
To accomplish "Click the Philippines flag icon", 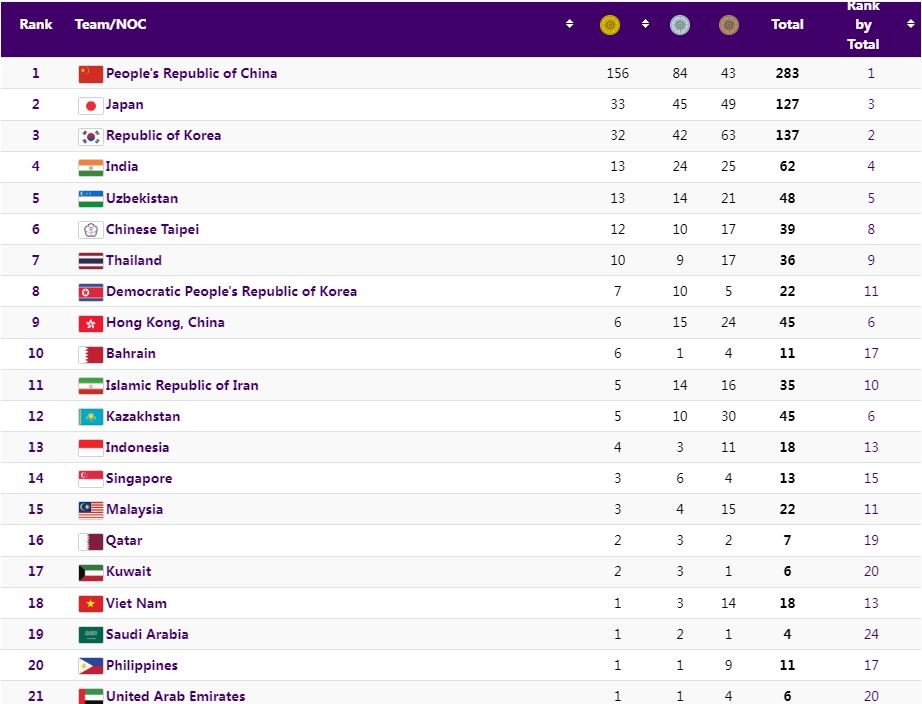I will point(91,666).
